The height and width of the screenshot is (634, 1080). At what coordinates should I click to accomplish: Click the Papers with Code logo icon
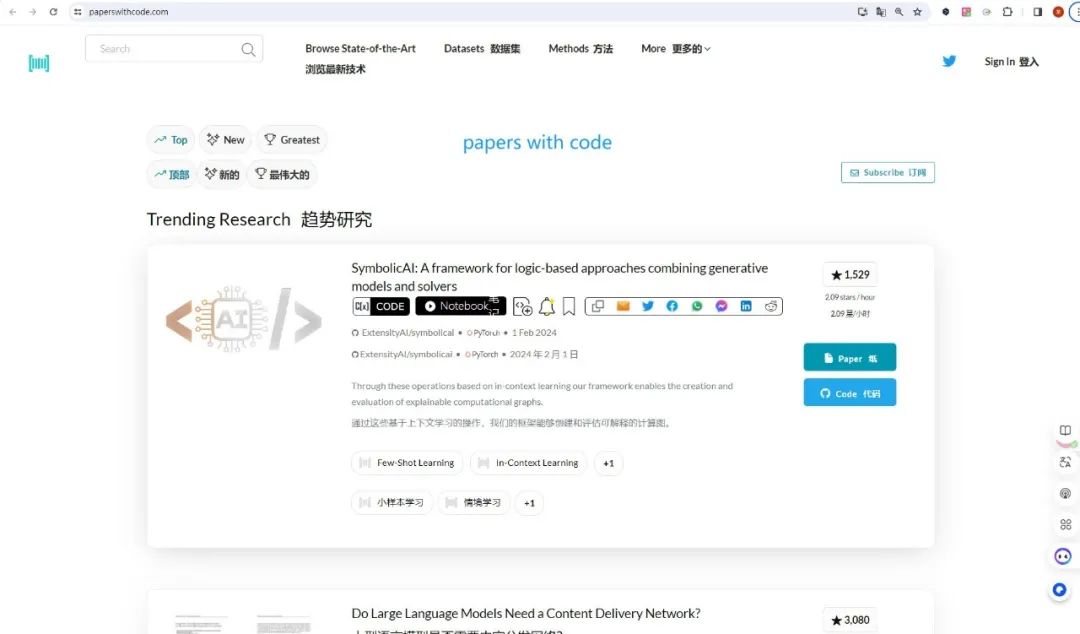pos(39,63)
